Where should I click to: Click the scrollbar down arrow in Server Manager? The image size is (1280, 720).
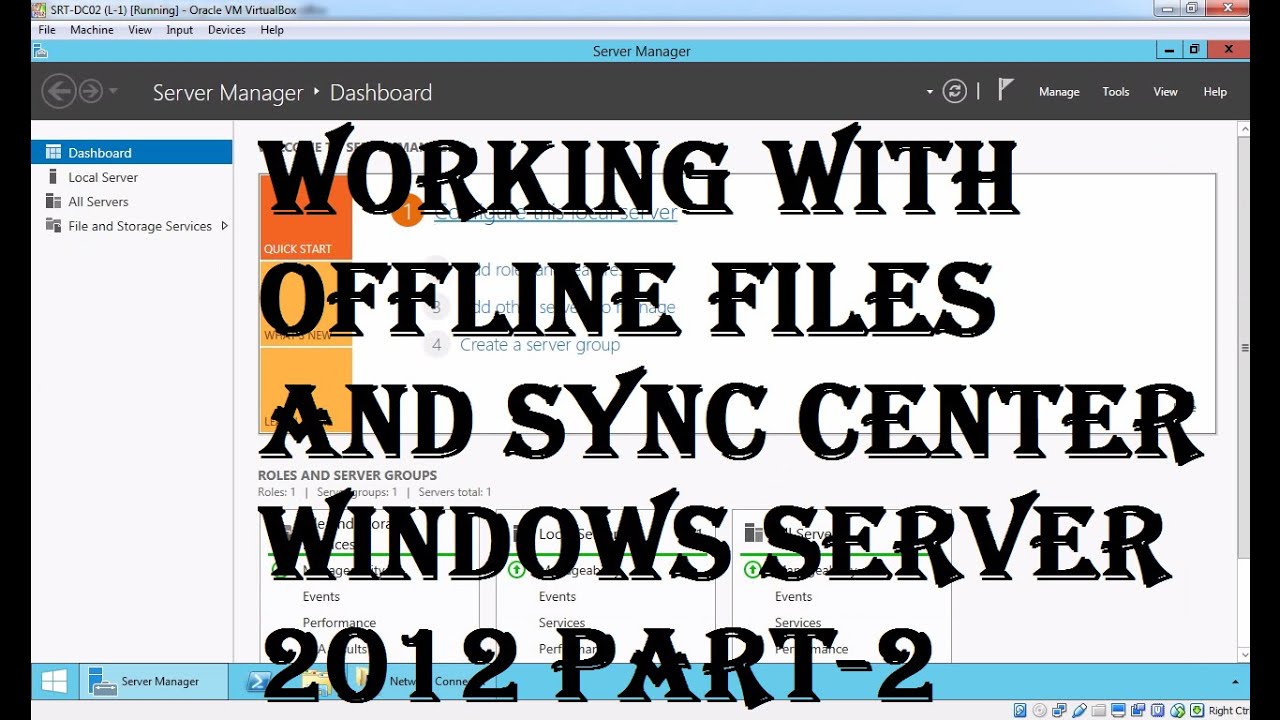1244,655
